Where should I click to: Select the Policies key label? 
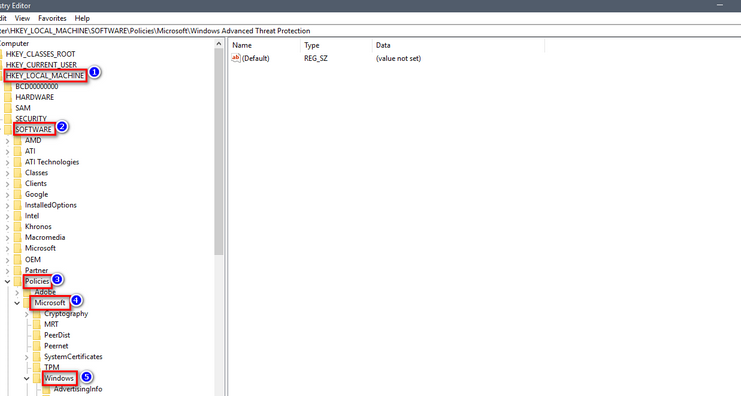coord(37,281)
